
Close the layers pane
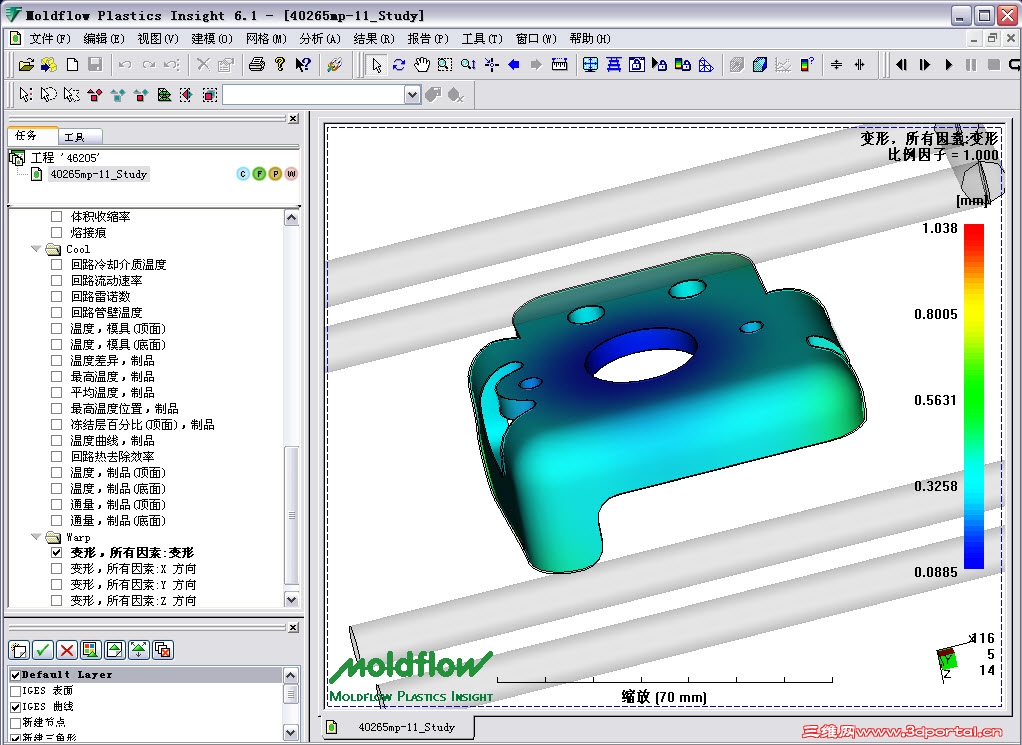[x=293, y=627]
